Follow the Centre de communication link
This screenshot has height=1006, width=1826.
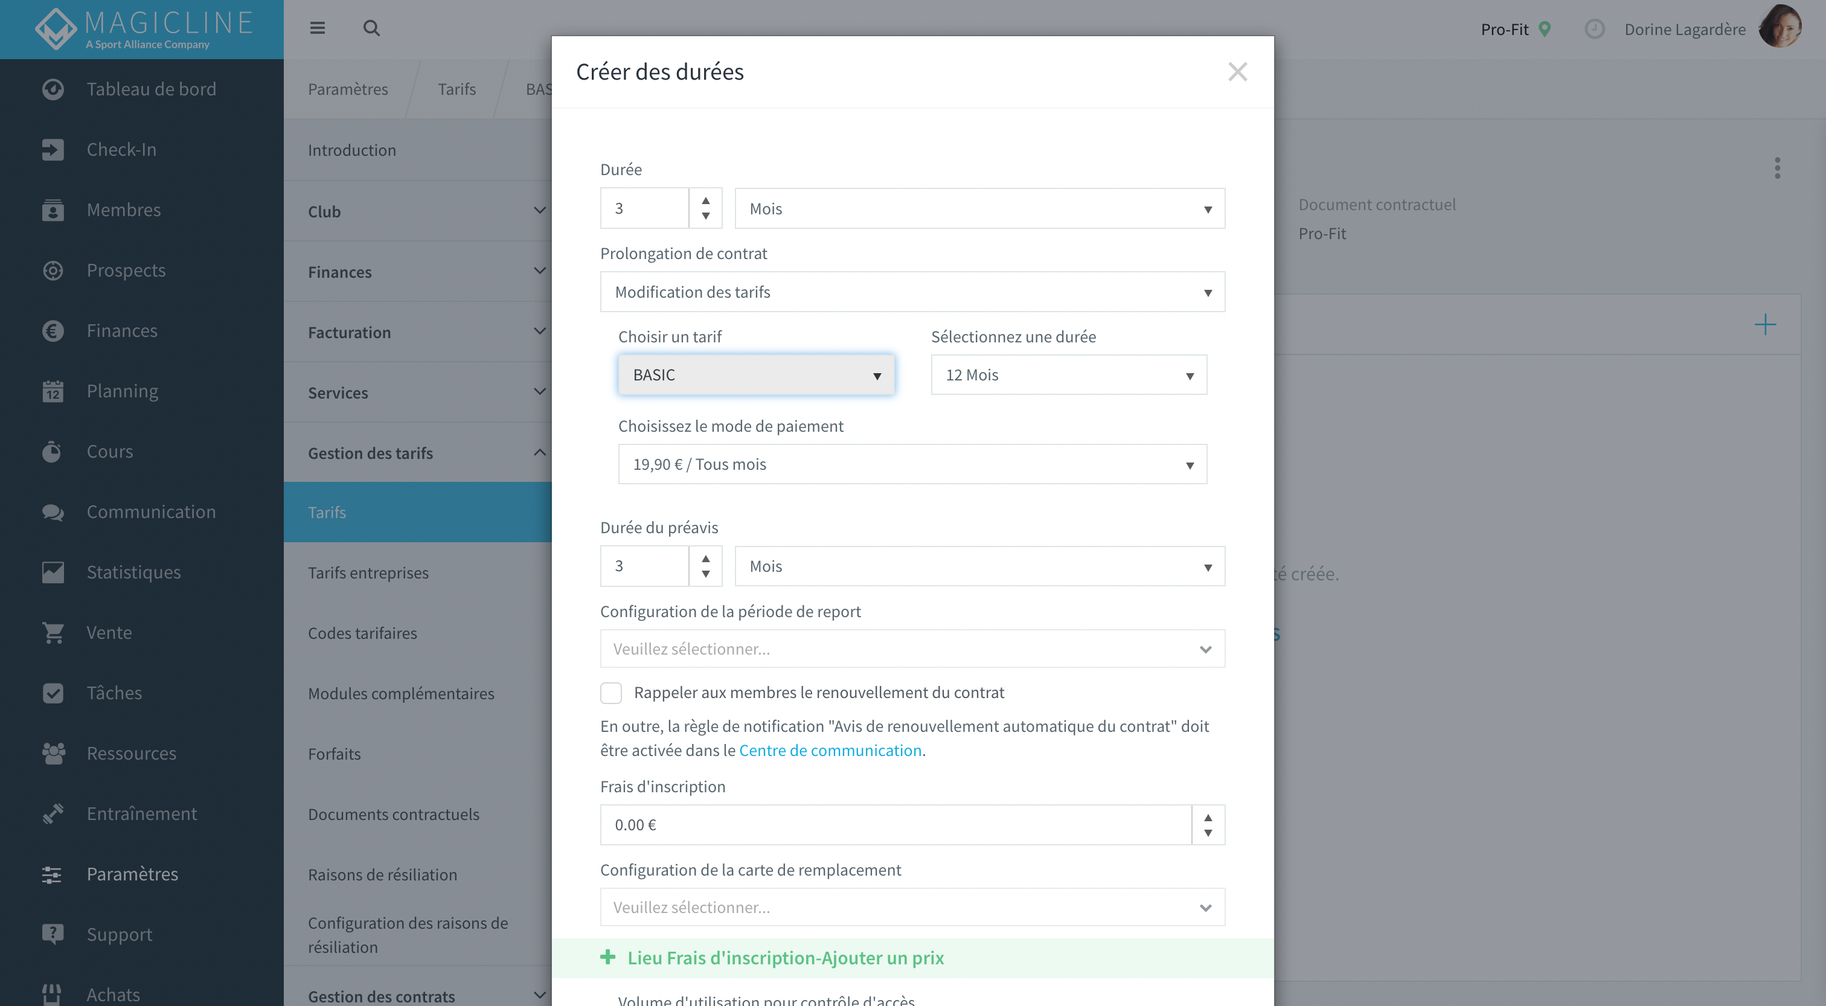coord(830,750)
